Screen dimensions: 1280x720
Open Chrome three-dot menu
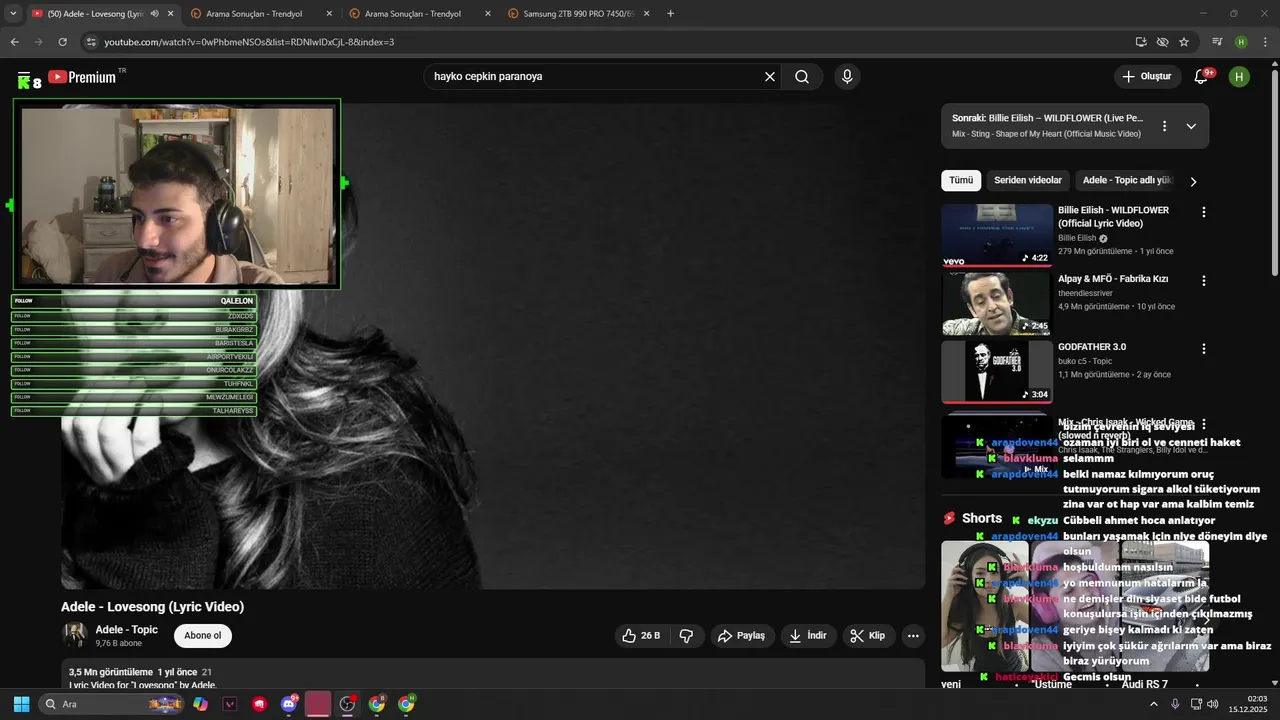coord(1264,42)
